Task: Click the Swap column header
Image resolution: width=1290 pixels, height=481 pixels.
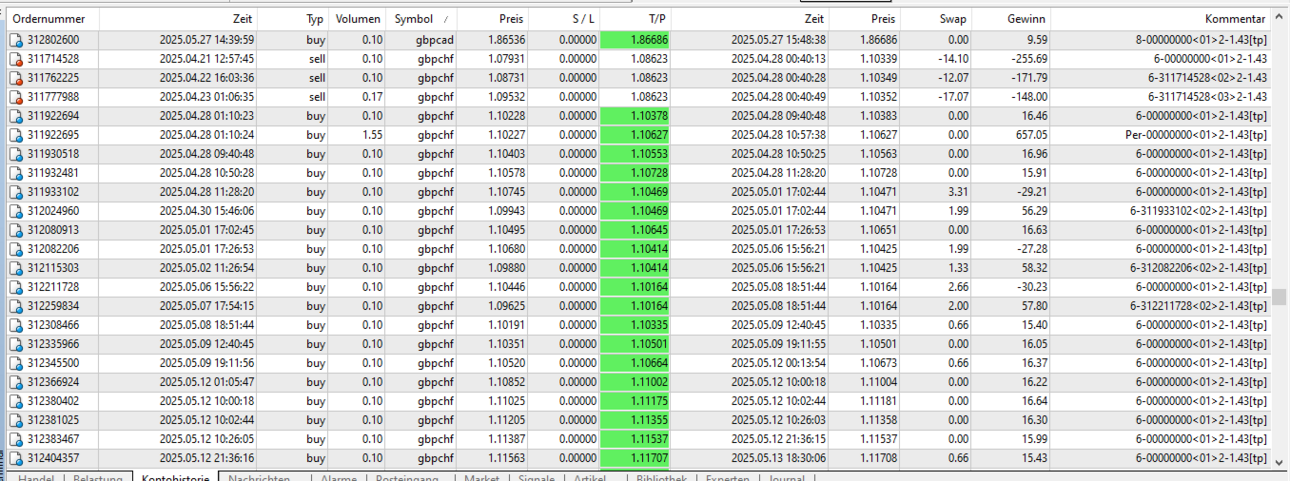Action: [937, 19]
